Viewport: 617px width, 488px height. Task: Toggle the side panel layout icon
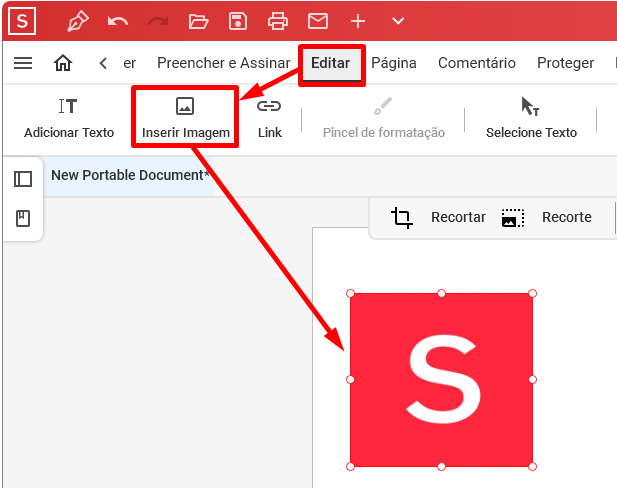point(23,179)
